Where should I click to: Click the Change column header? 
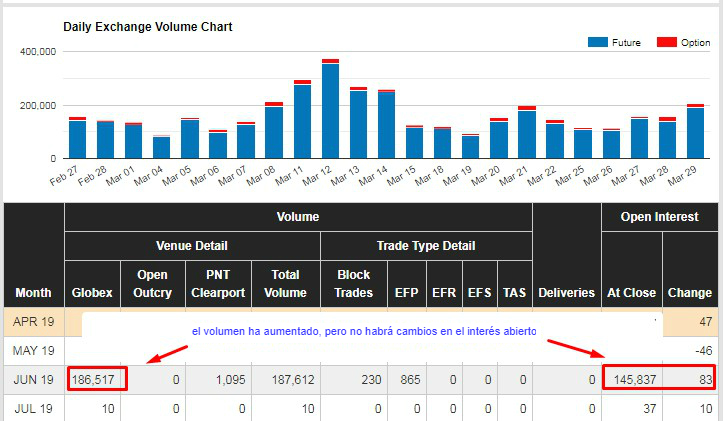(x=690, y=292)
